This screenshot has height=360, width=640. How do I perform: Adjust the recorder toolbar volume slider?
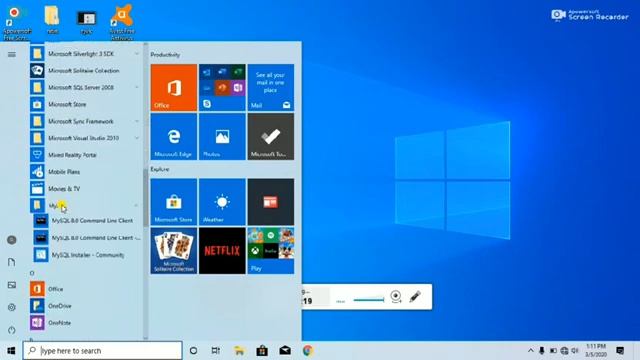[369, 300]
